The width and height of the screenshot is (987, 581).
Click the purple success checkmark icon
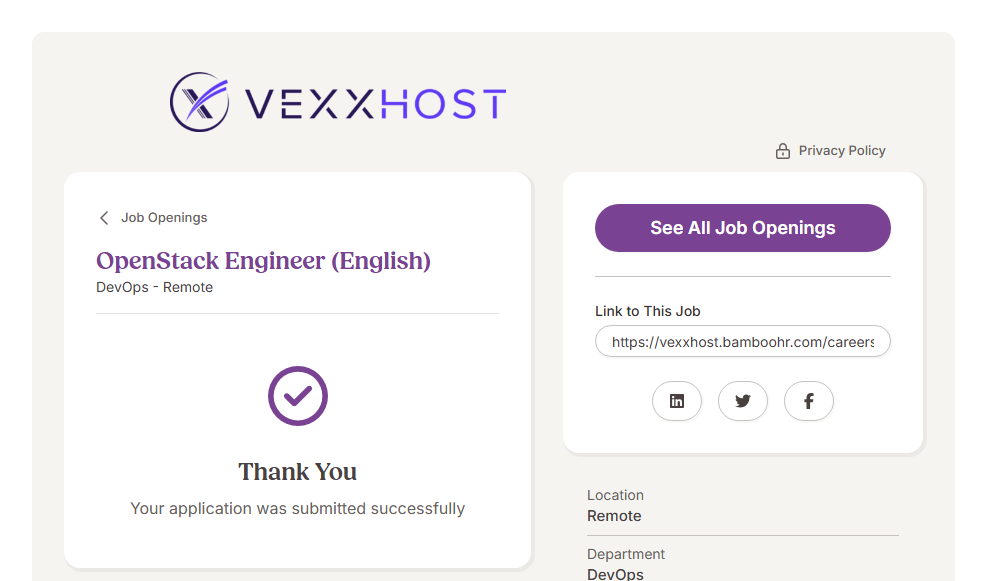click(298, 396)
